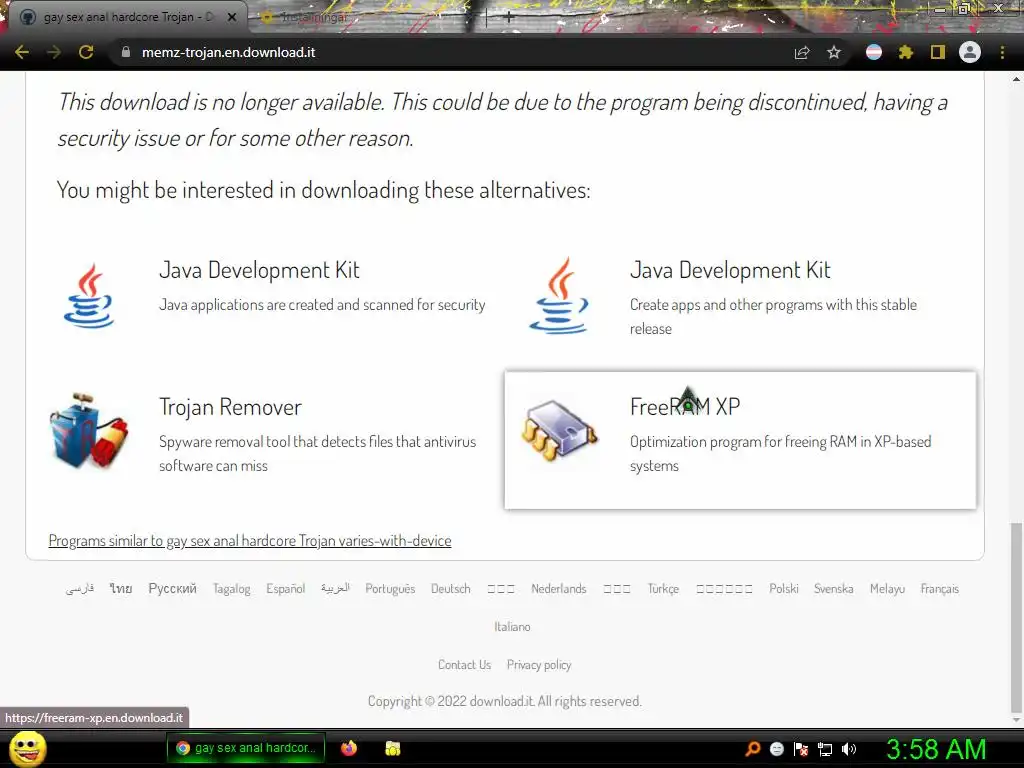The image size is (1024, 768).
Task: Open Chrome's three-dot menu
Action: pos(1002,52)
